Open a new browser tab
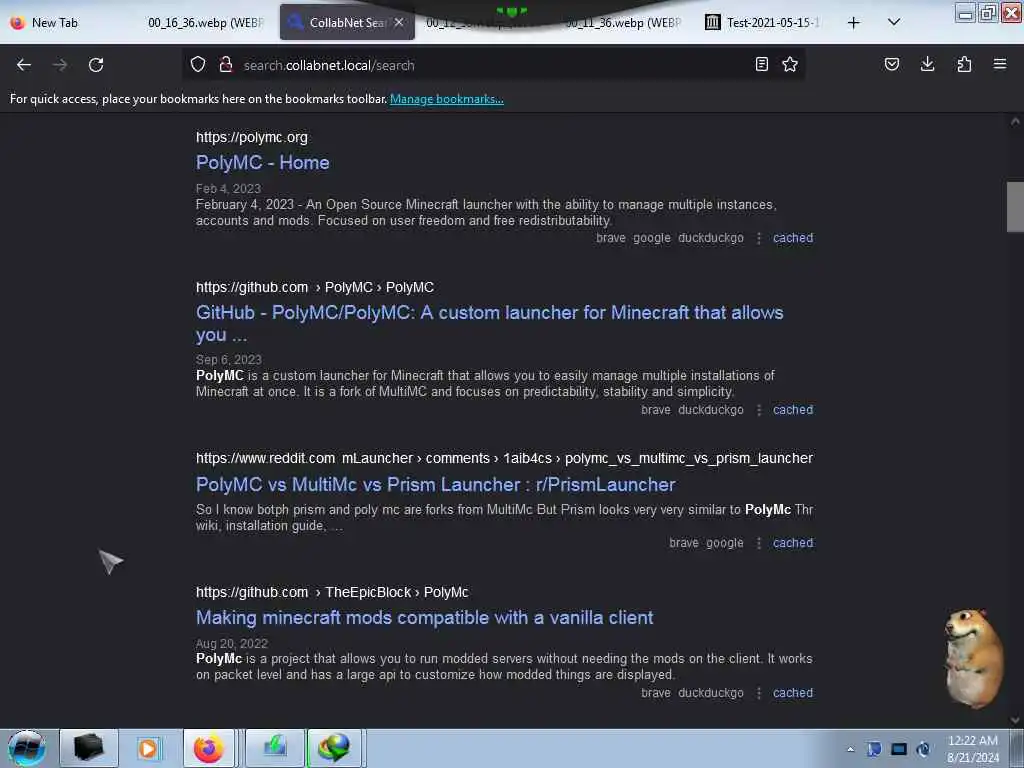The image size is (1024, 768). pyautogui.click(x=854, y=23)
